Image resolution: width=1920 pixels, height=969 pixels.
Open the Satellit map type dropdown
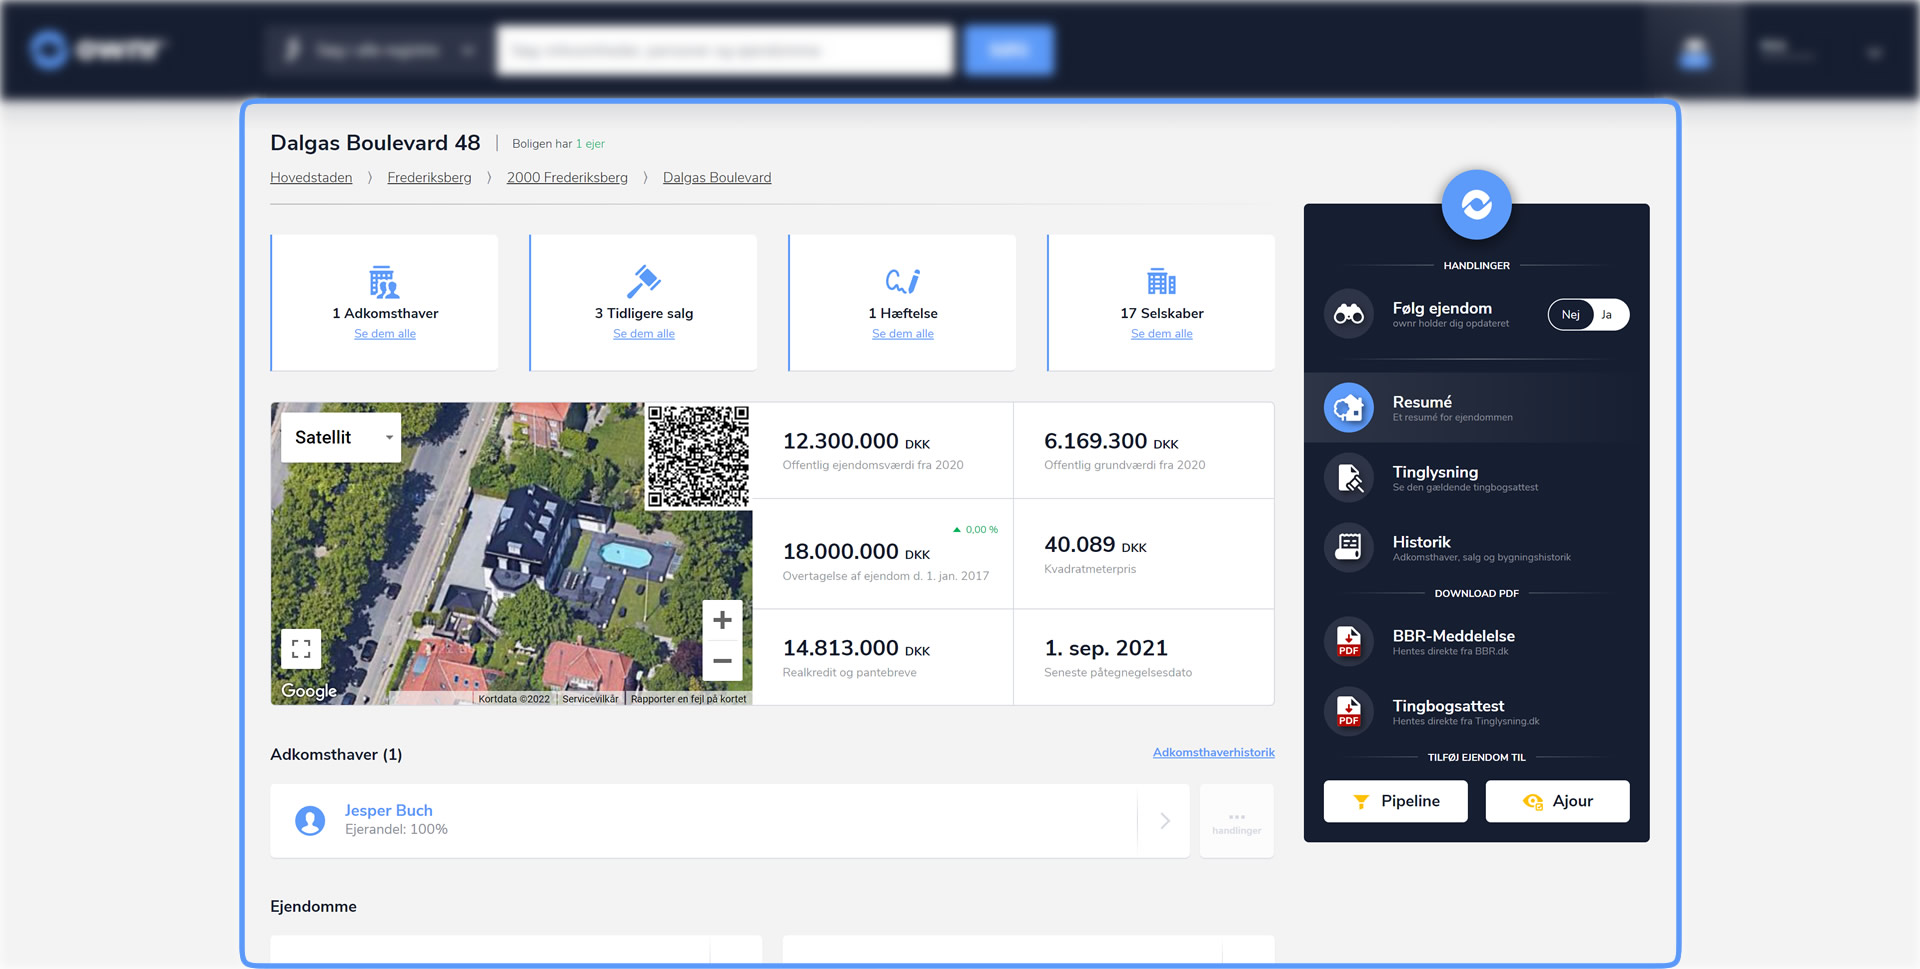pyautogui.click(x=341, y=438)
